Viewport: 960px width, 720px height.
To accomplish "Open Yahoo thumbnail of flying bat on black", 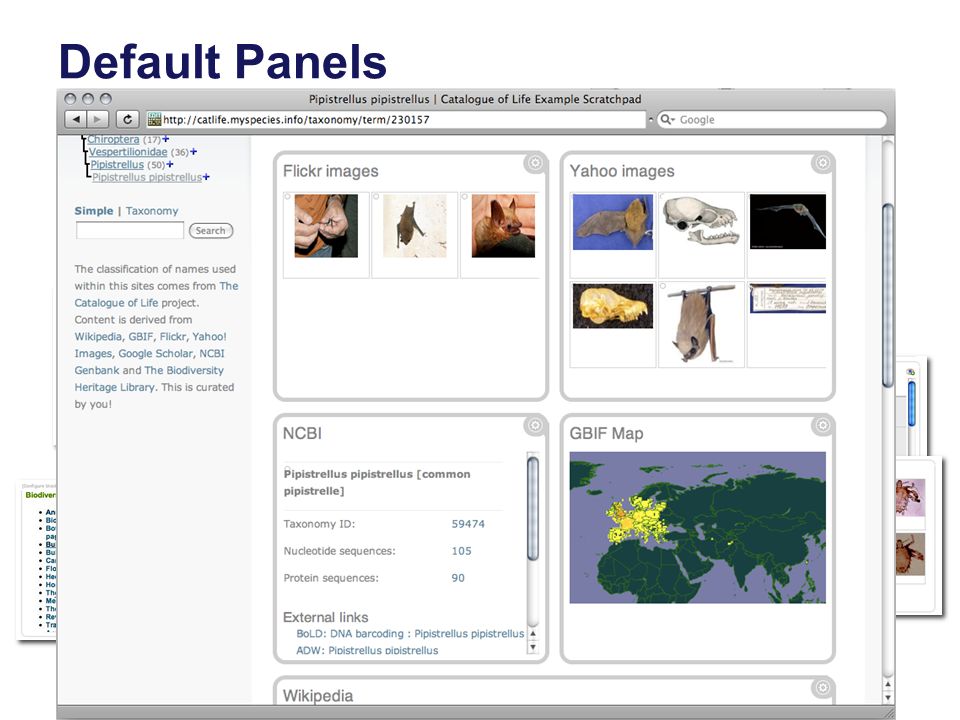I will click(x=788, y=222).
